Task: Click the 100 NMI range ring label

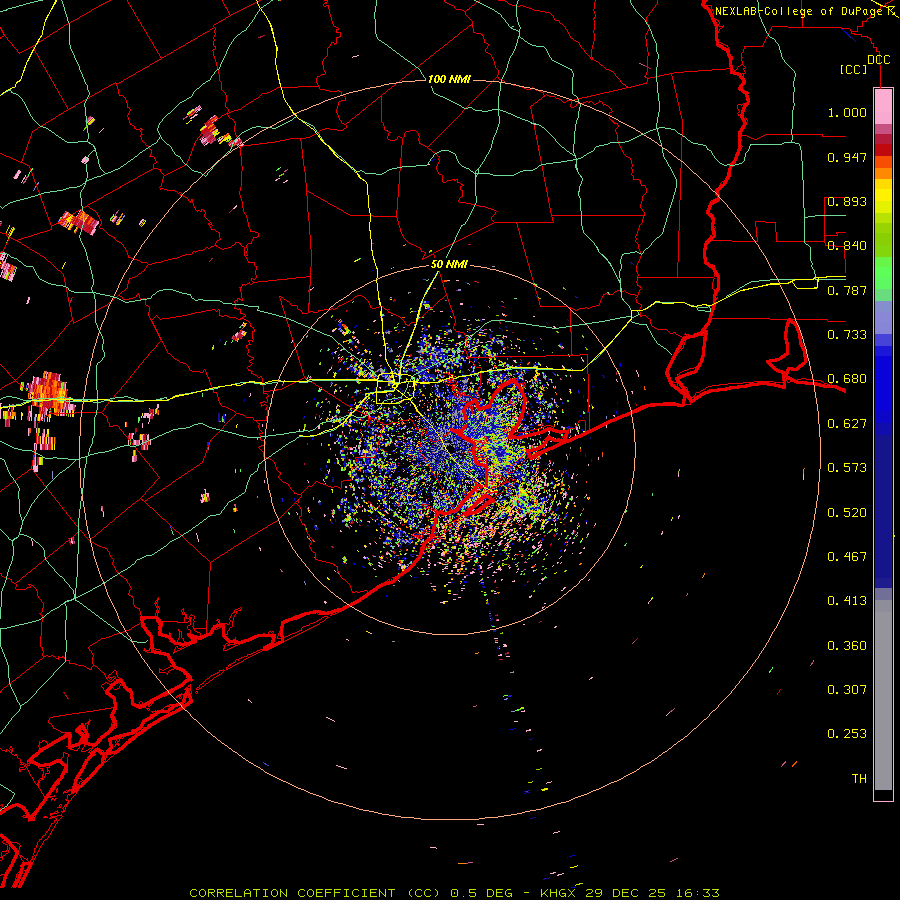Action: click(x=449, y=79)
